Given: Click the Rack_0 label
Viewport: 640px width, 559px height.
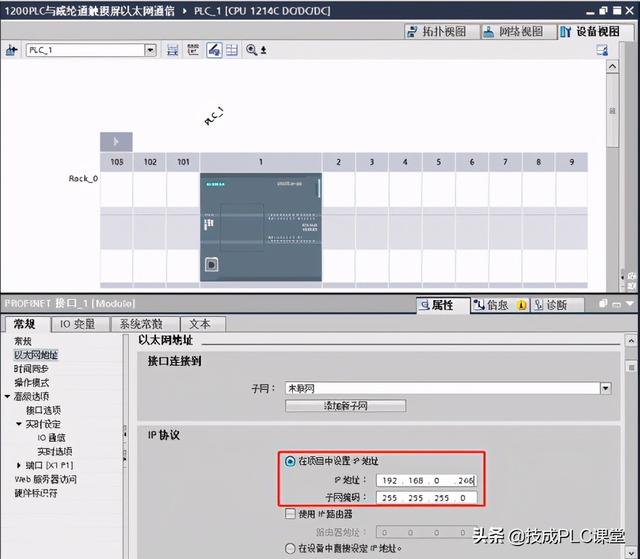Looking at the screenshot, I should 83,179.
